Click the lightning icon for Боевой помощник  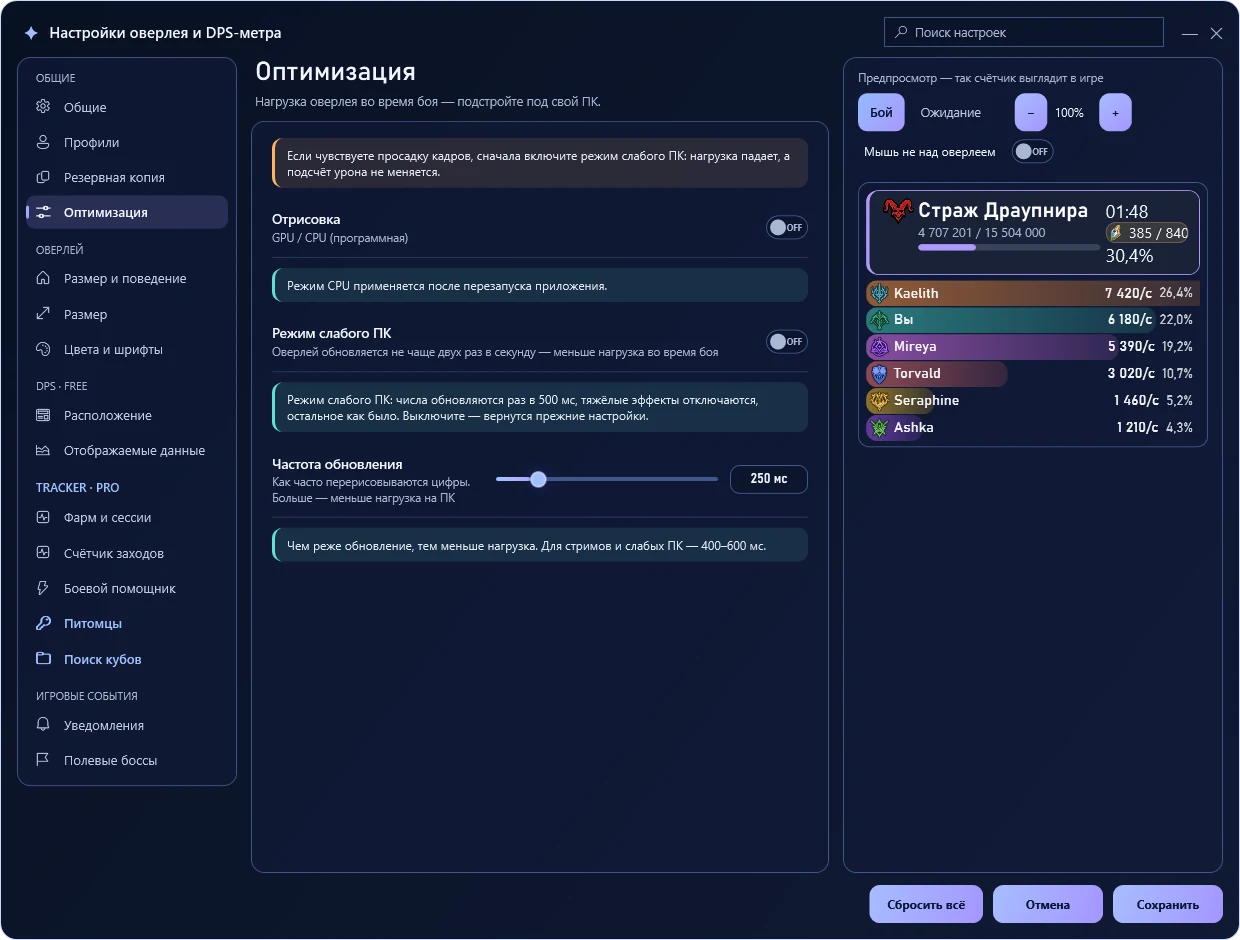(x=43, y=588)
